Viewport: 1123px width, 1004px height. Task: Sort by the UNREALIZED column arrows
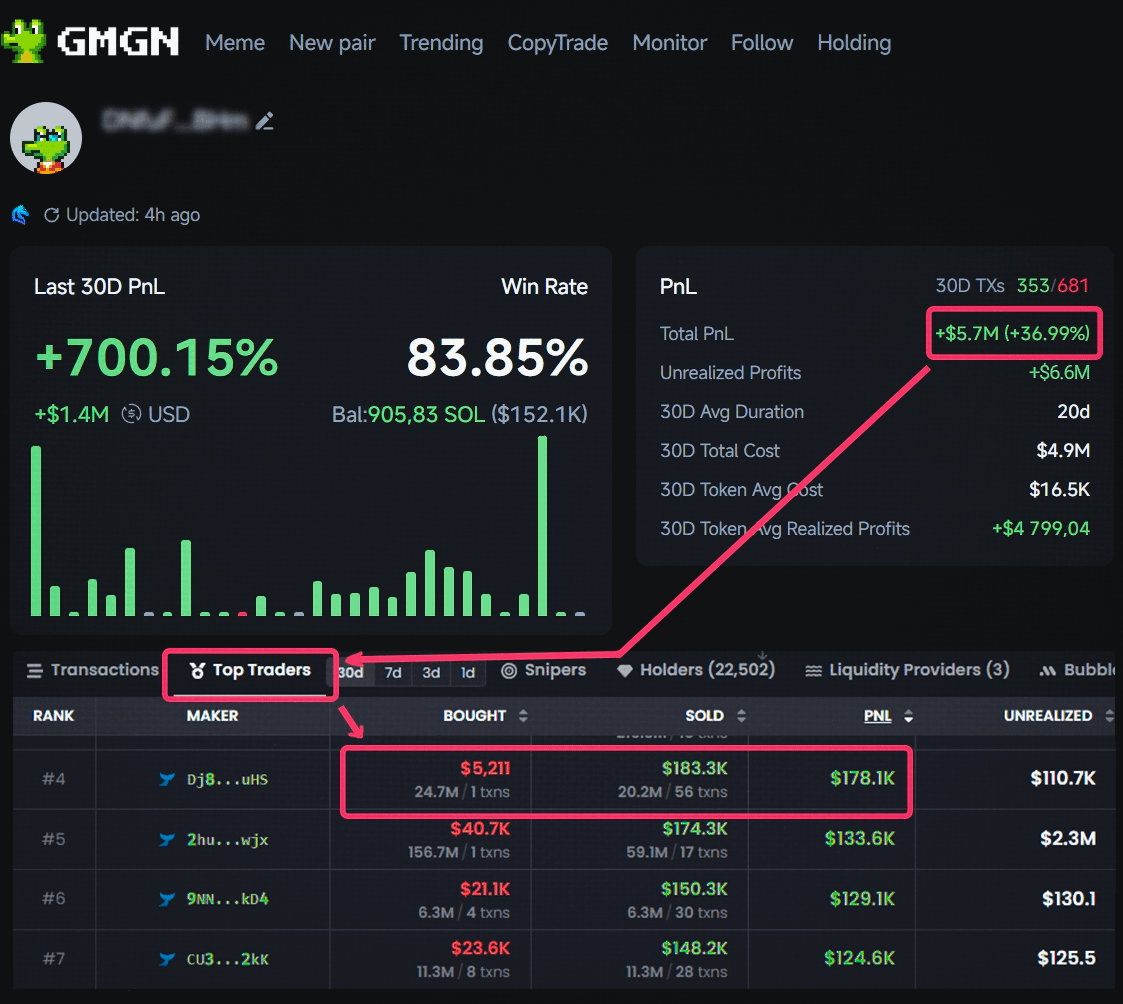point(1109,715)
